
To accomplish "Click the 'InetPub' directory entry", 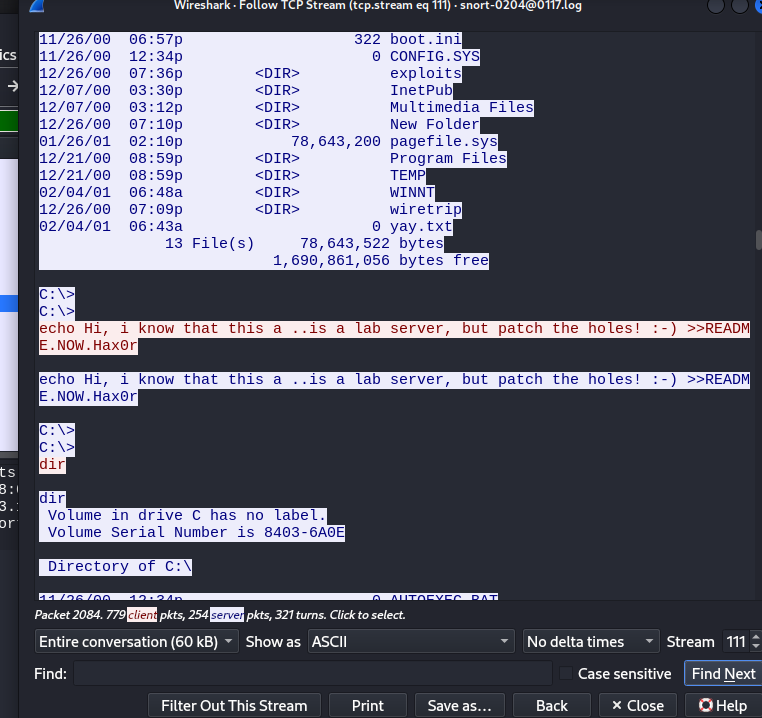I will [421, 90].
